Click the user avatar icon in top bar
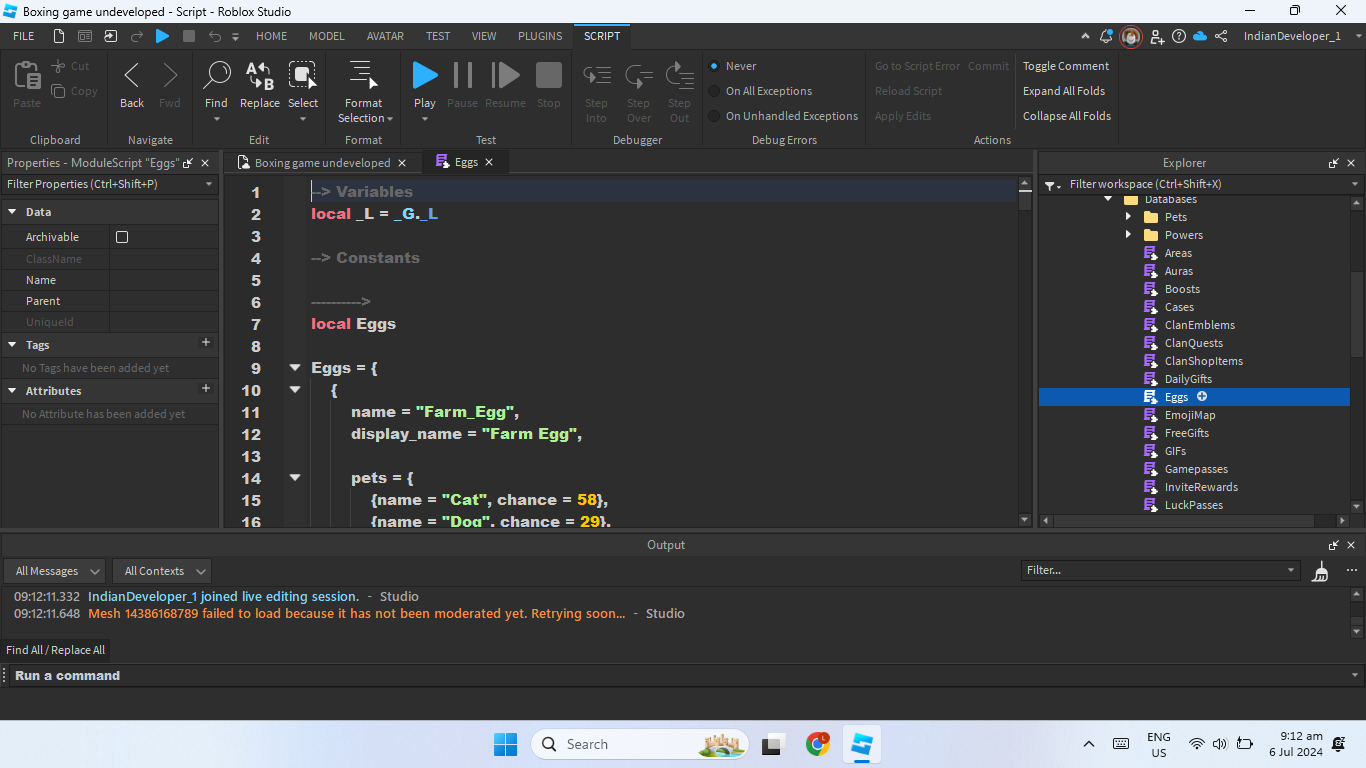 (x=1131, y=36)
